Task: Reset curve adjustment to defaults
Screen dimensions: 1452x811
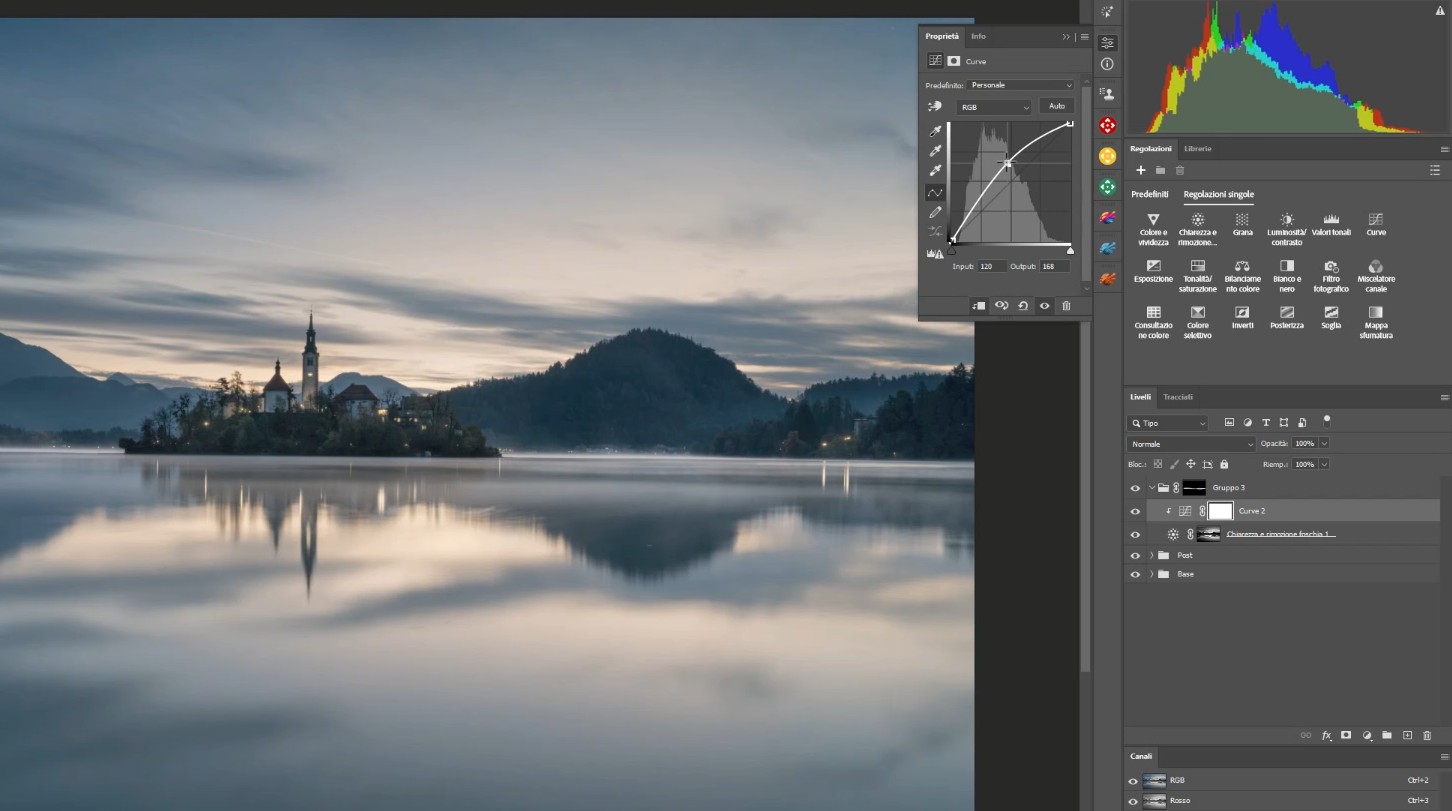Action: click(1023, 306)
